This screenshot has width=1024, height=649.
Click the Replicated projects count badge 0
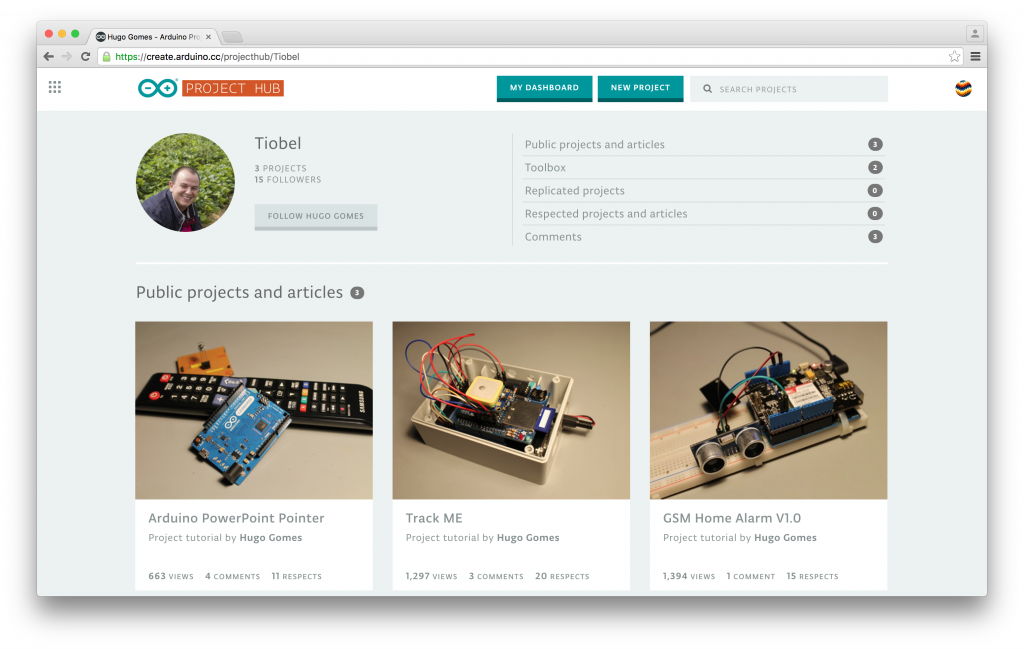click(x=875, y=191)
